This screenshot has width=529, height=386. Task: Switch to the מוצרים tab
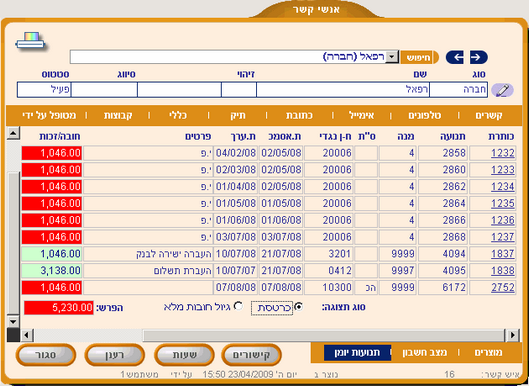[488, 353]
